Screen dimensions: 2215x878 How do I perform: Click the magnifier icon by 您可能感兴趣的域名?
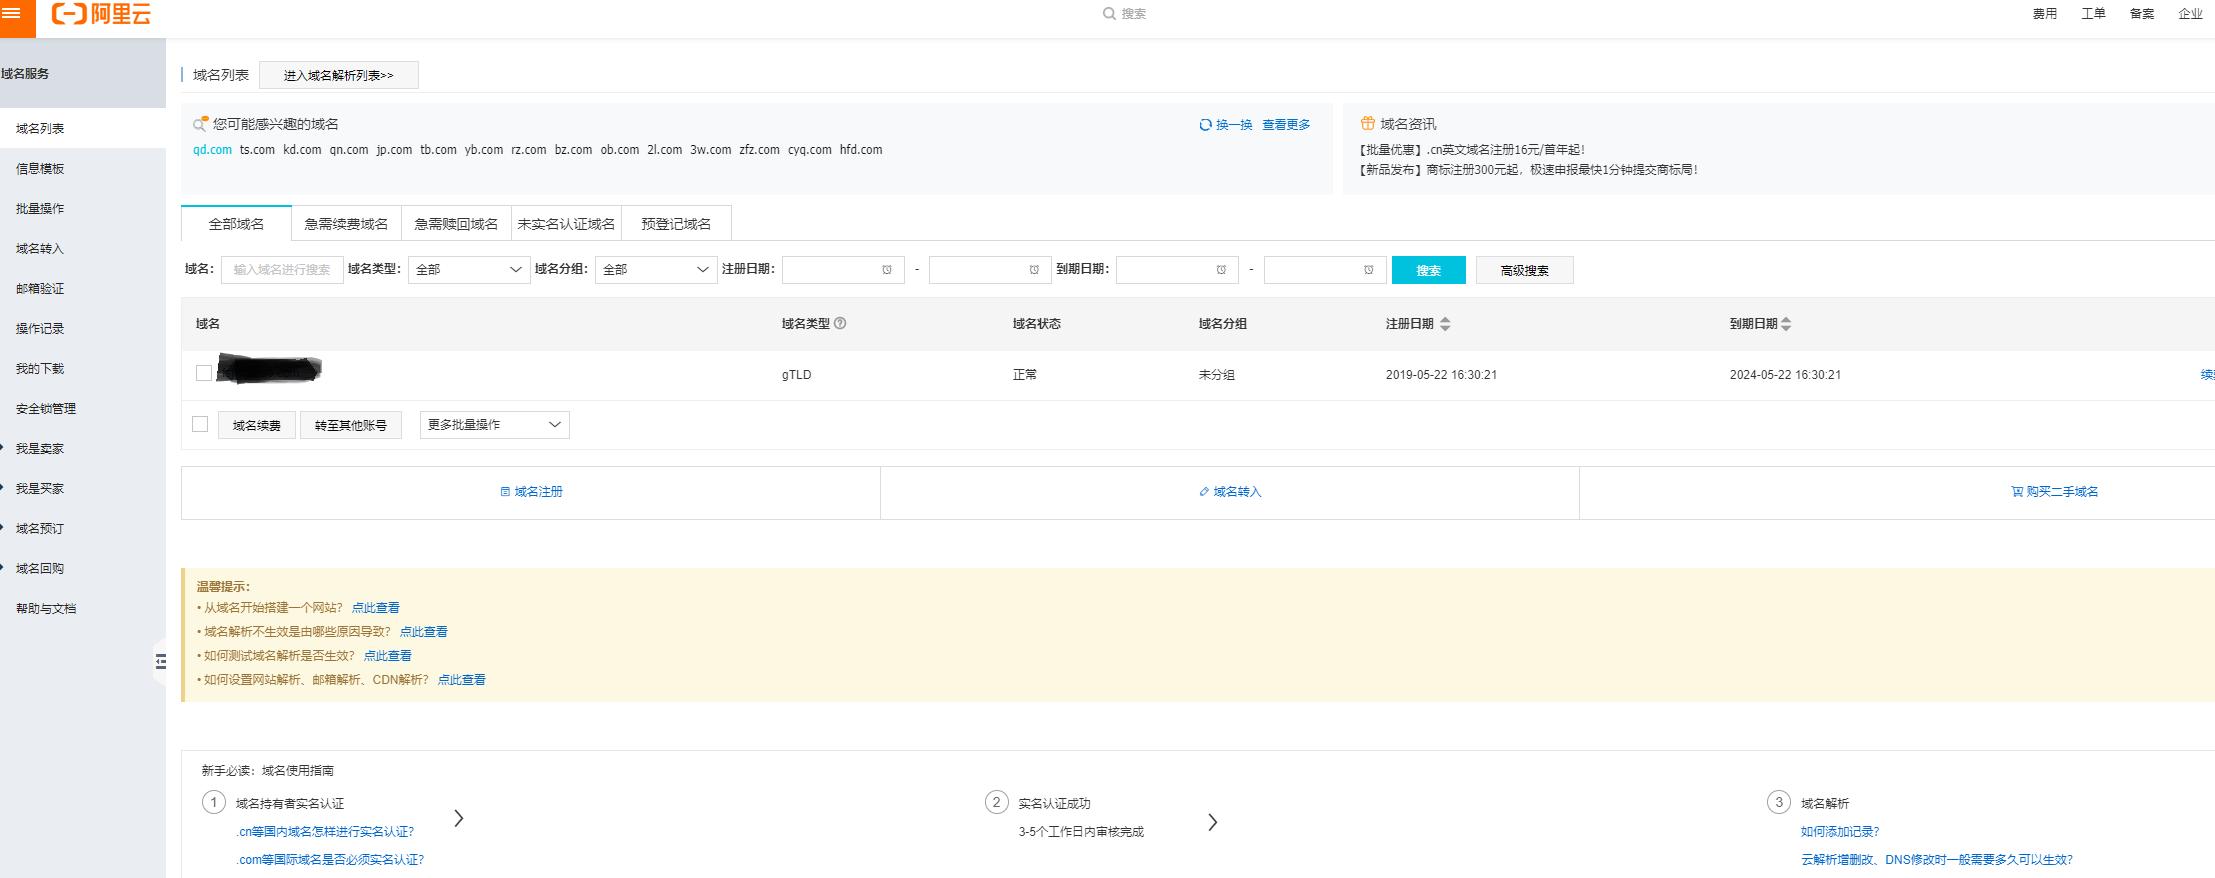[x=200, y=124]
